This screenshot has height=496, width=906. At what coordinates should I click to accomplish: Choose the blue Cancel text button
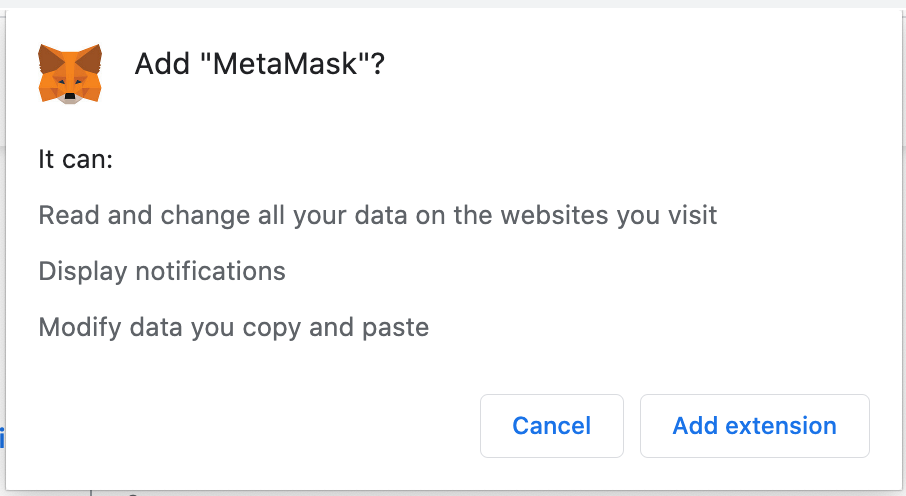pos(551,426)
